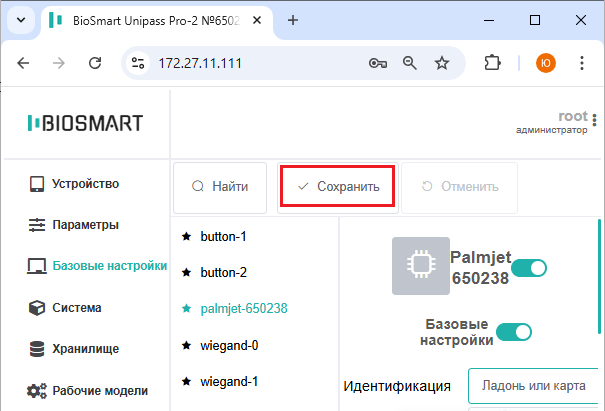Open site information icon in address bar
Image resolution: width=605 pixels, height=411 pixels.
(138, 63)
